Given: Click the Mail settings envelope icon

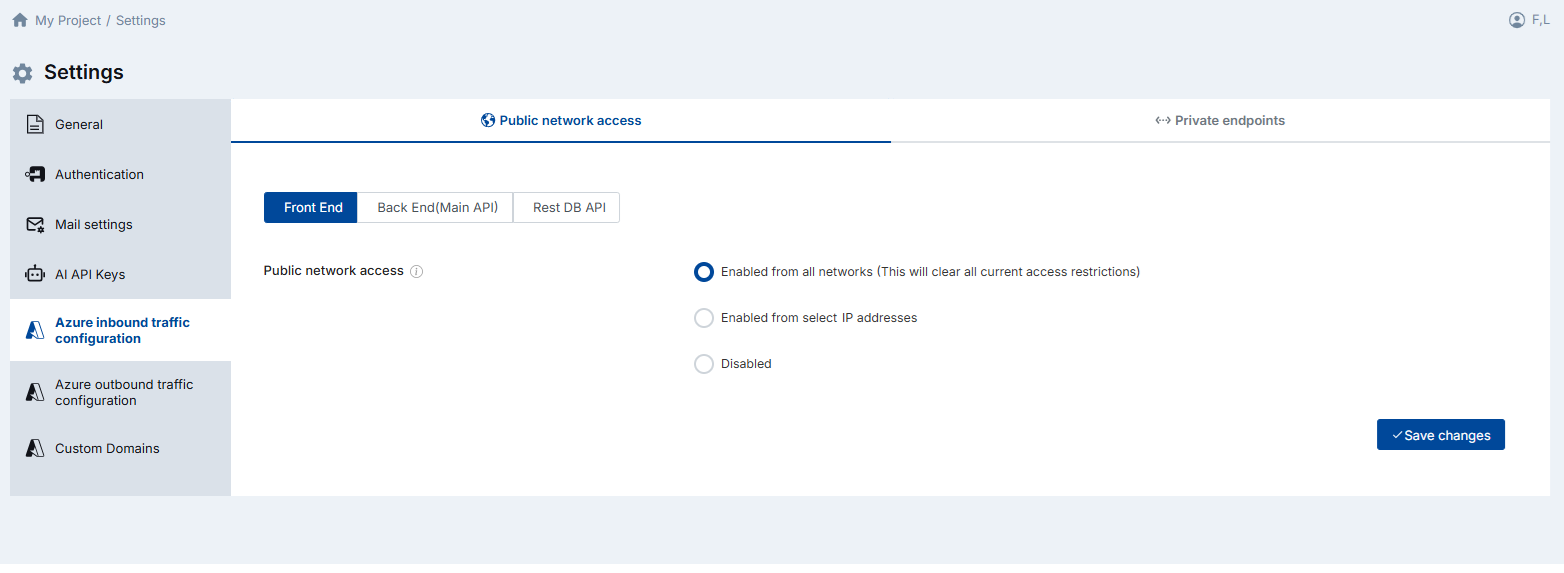Looking at the screenshot, I should [x=35, y=225].
